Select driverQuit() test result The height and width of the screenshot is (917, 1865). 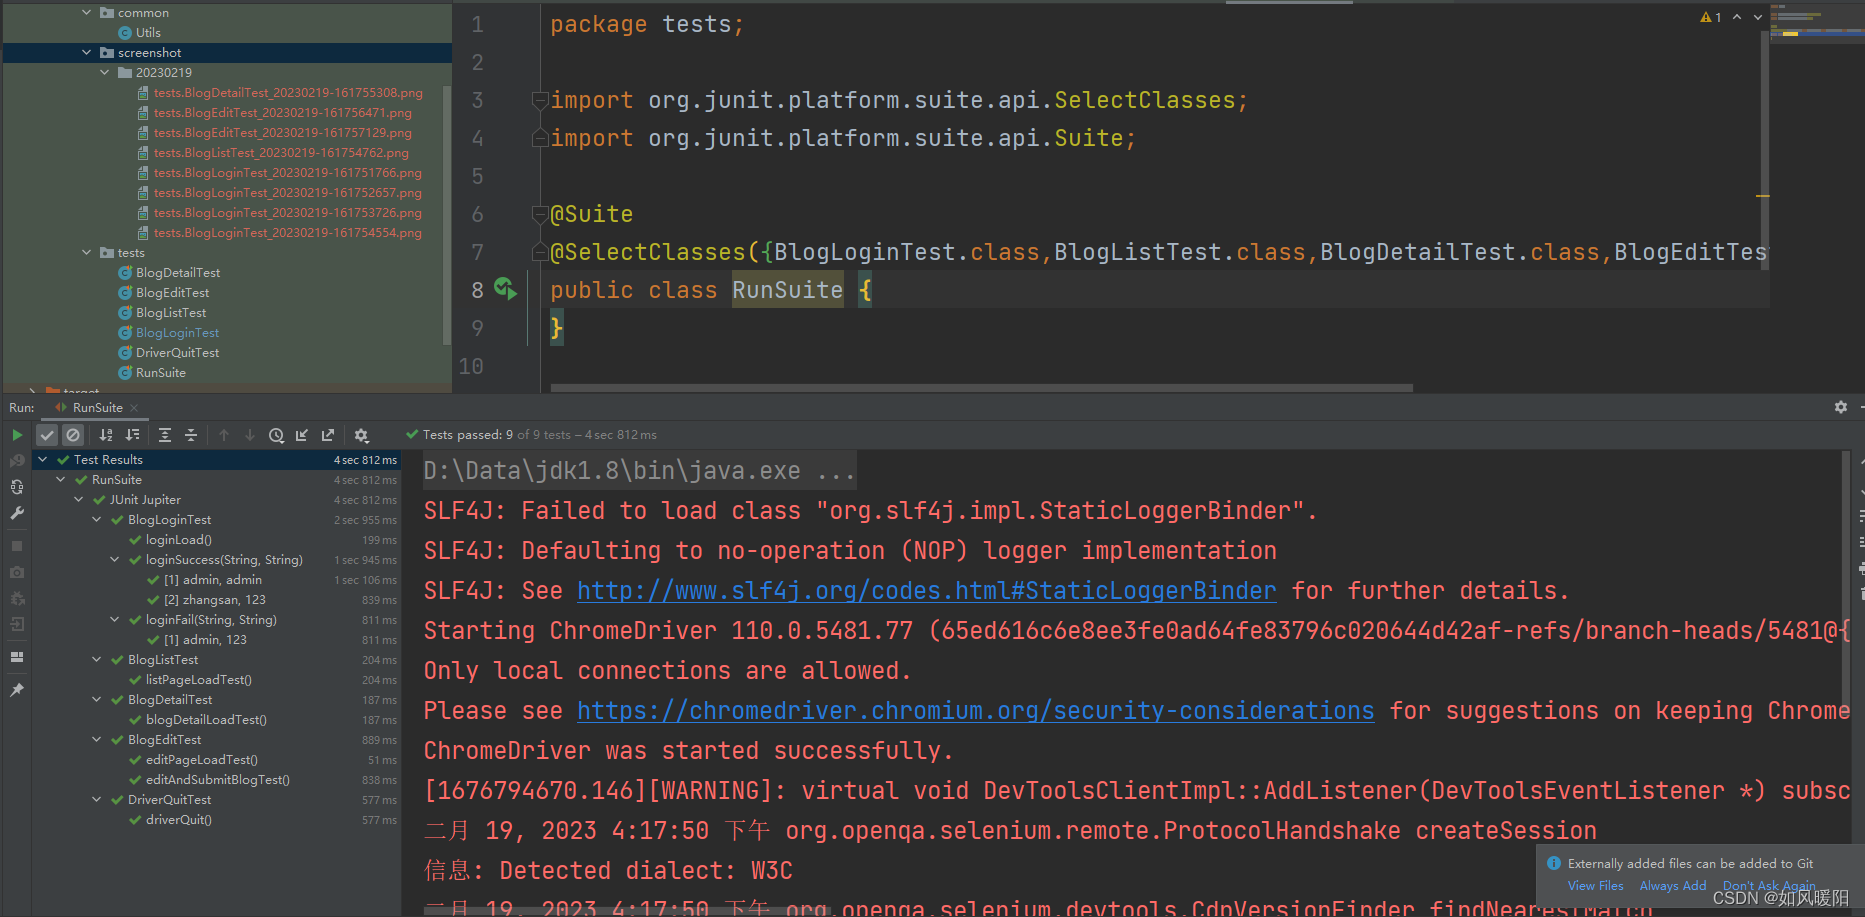(x=179, y=820)
